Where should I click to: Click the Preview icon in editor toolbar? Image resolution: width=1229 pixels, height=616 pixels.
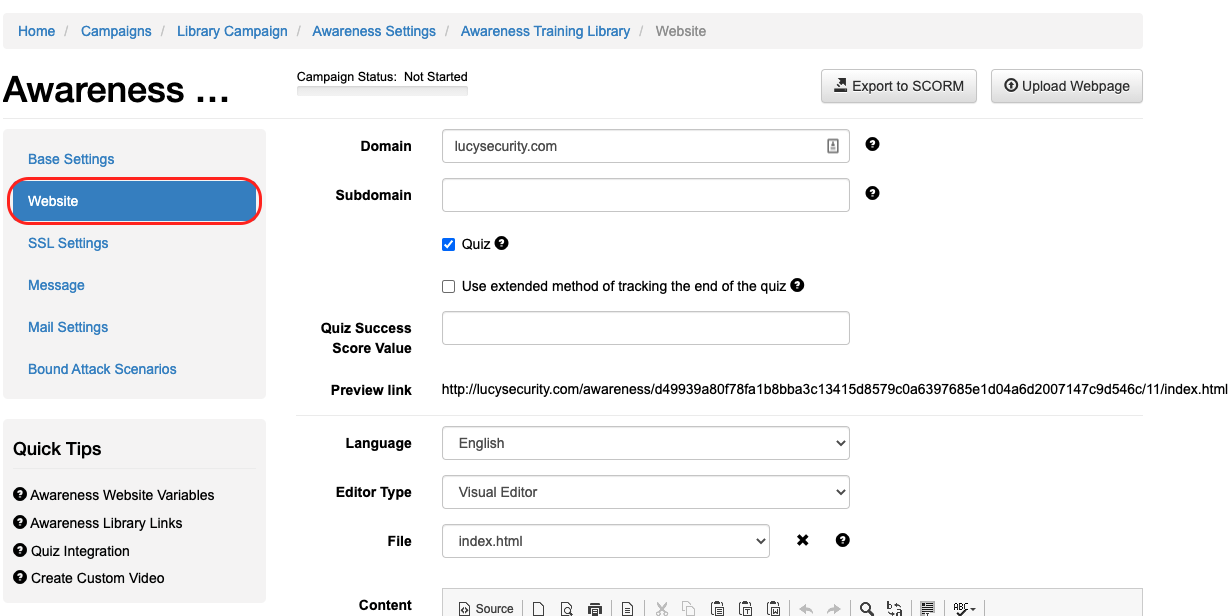566,608
